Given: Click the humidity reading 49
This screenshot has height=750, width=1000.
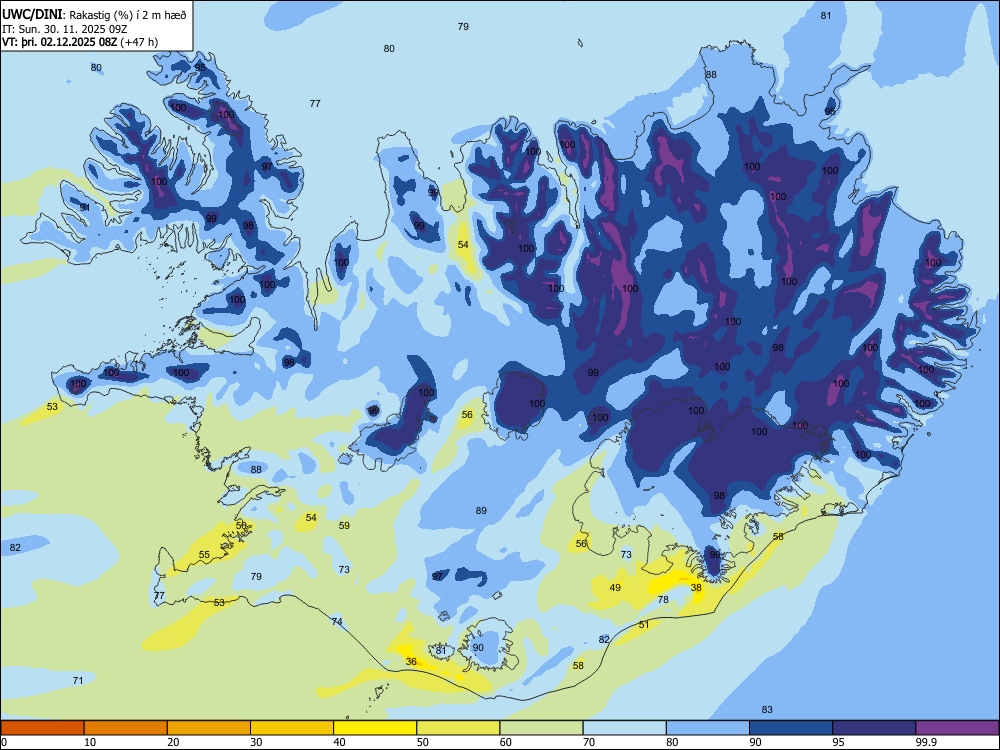Looking at the screenshot, I should [615, 587].
